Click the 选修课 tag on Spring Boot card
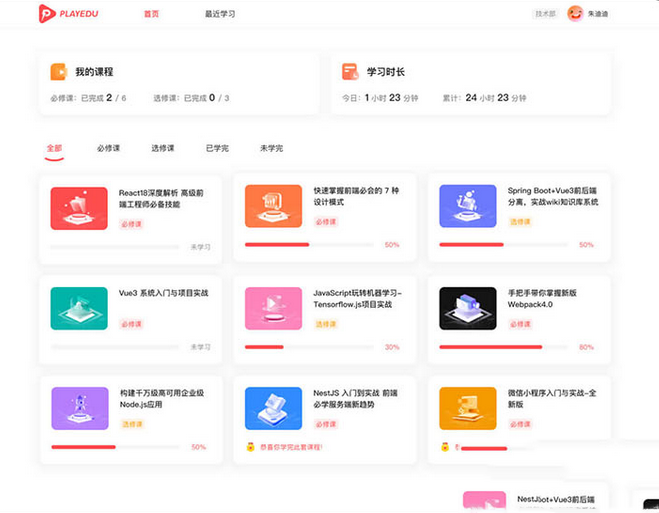 (x=520, y=221)
